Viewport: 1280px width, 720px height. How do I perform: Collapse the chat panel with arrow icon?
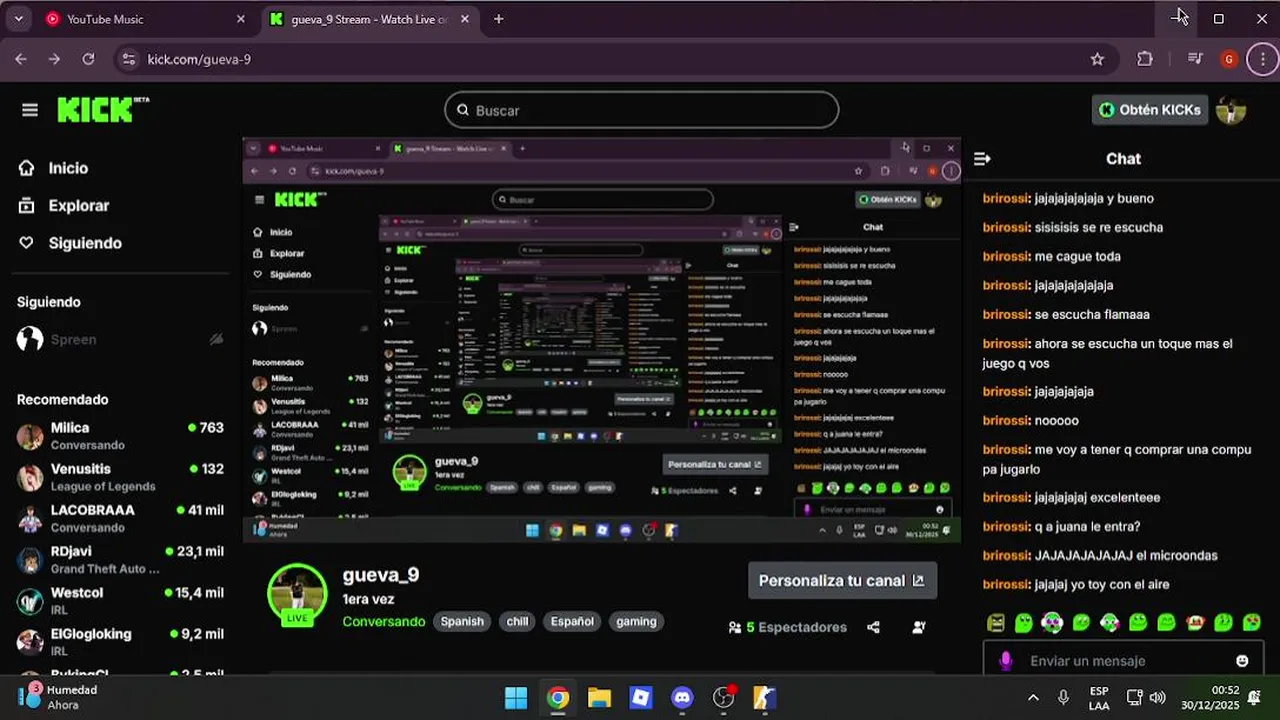(982, 159)
